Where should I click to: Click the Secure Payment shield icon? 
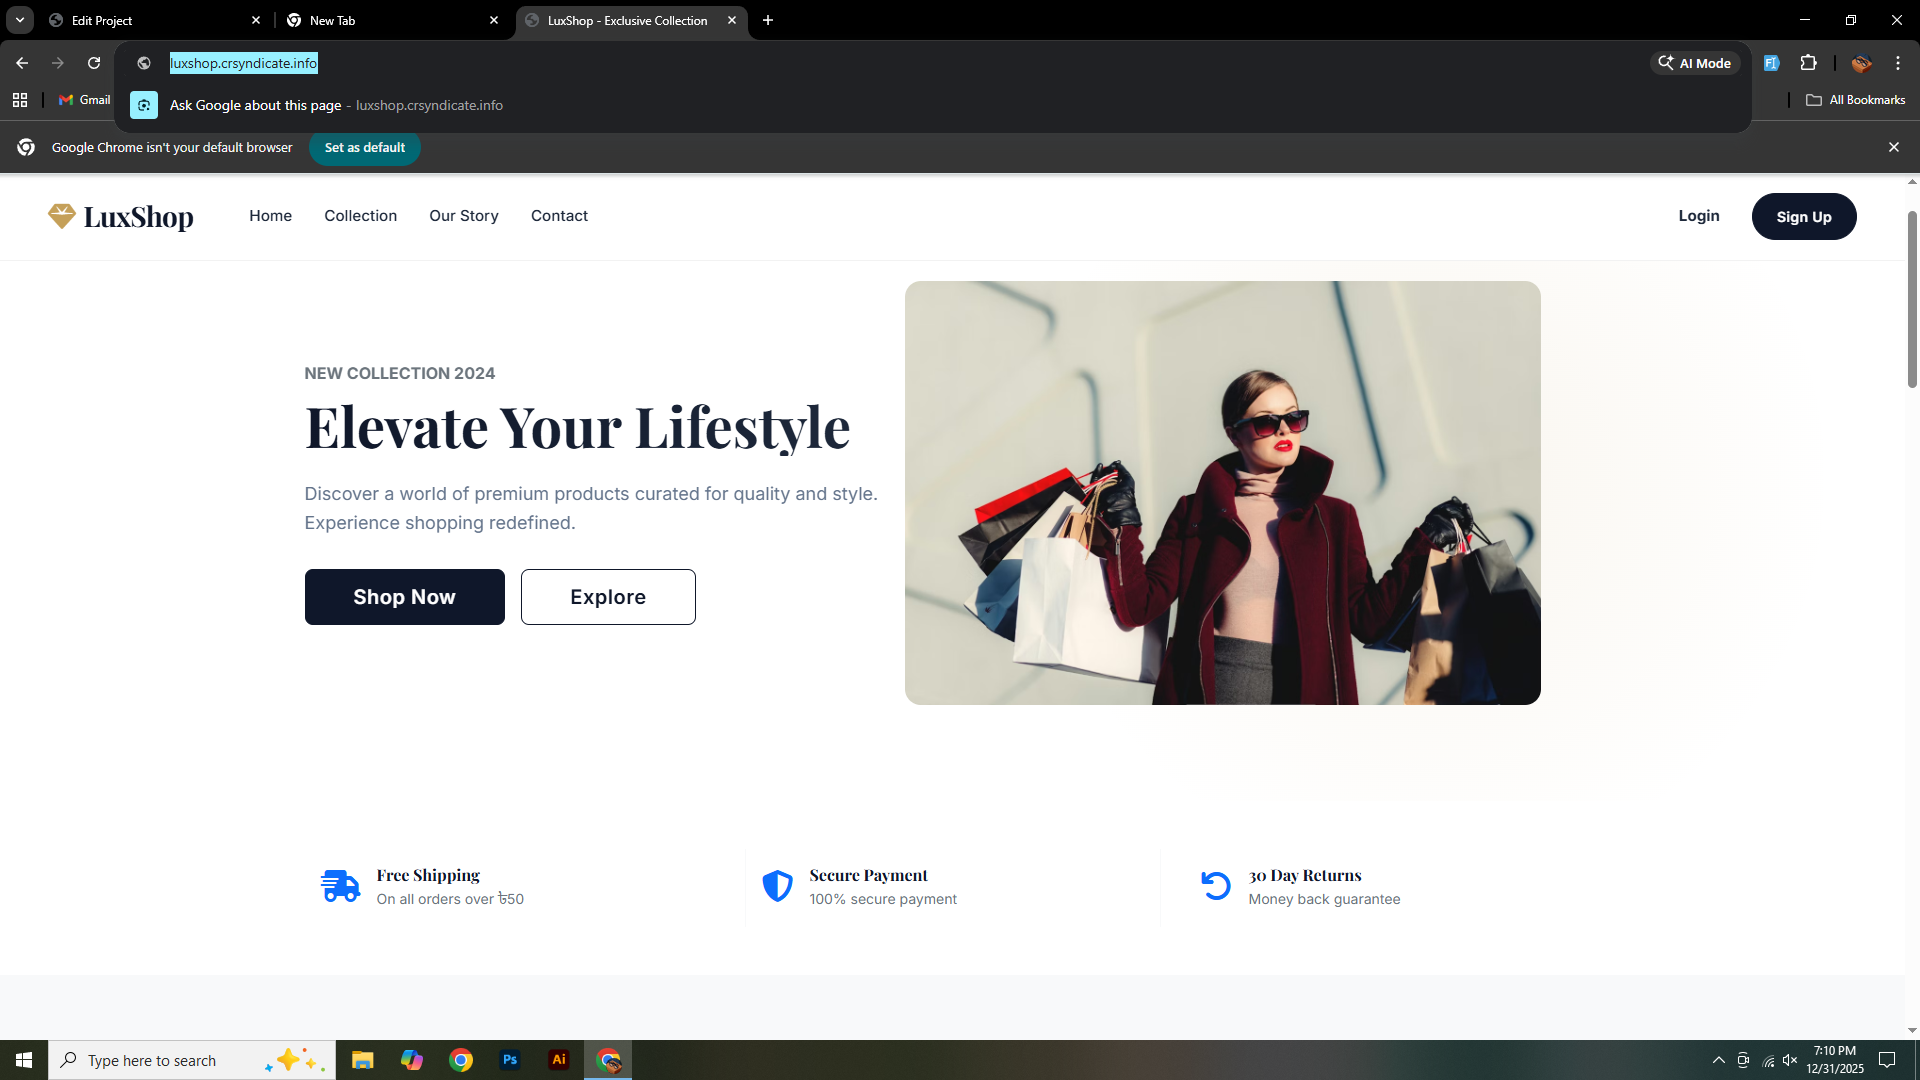[778, 886]
